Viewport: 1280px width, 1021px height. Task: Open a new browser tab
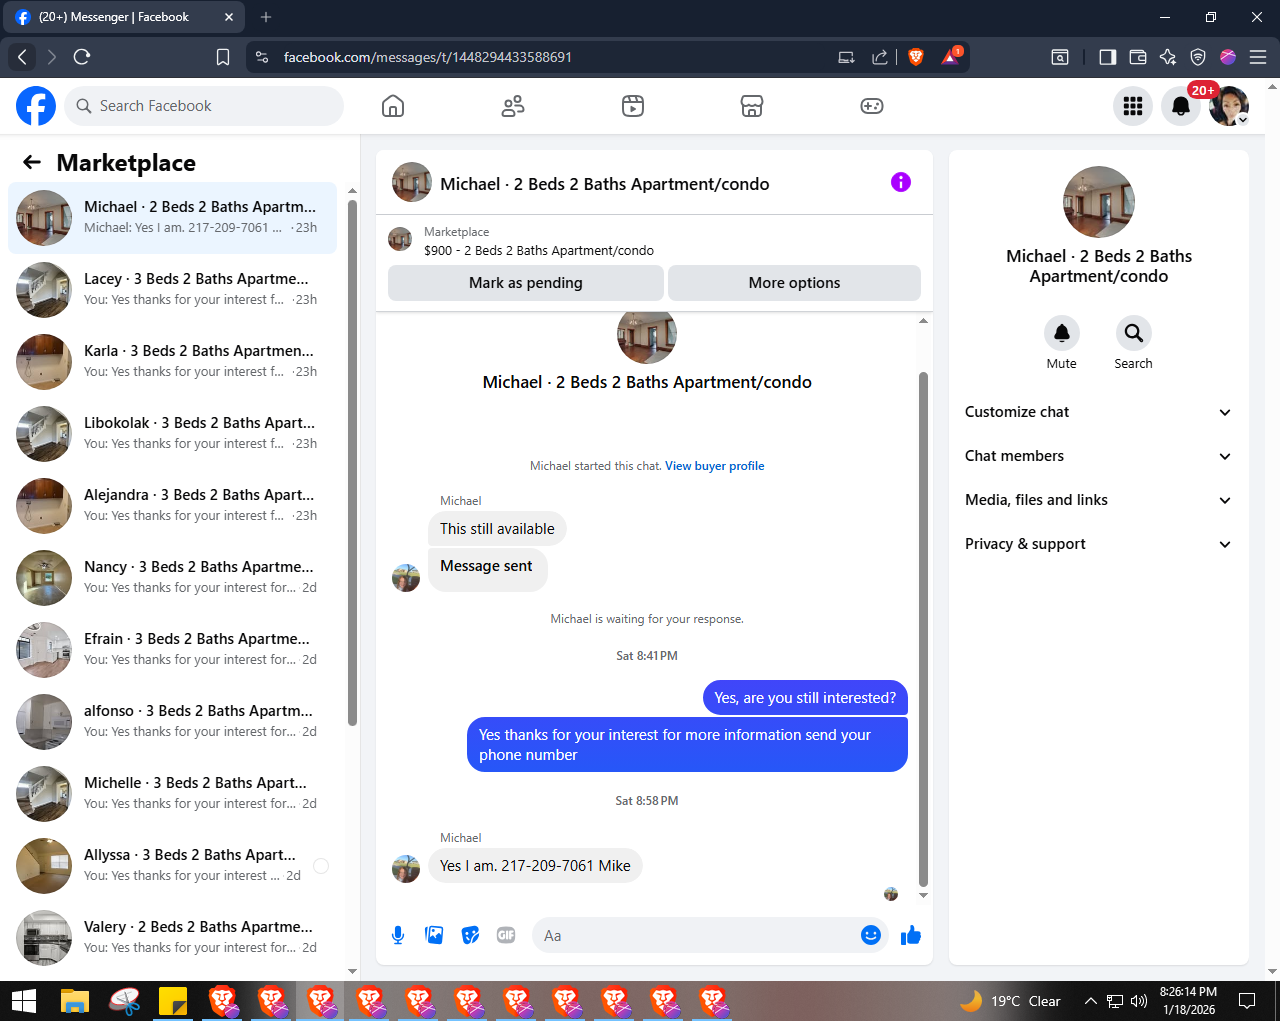pyautogui.click(x=266, y=17)
